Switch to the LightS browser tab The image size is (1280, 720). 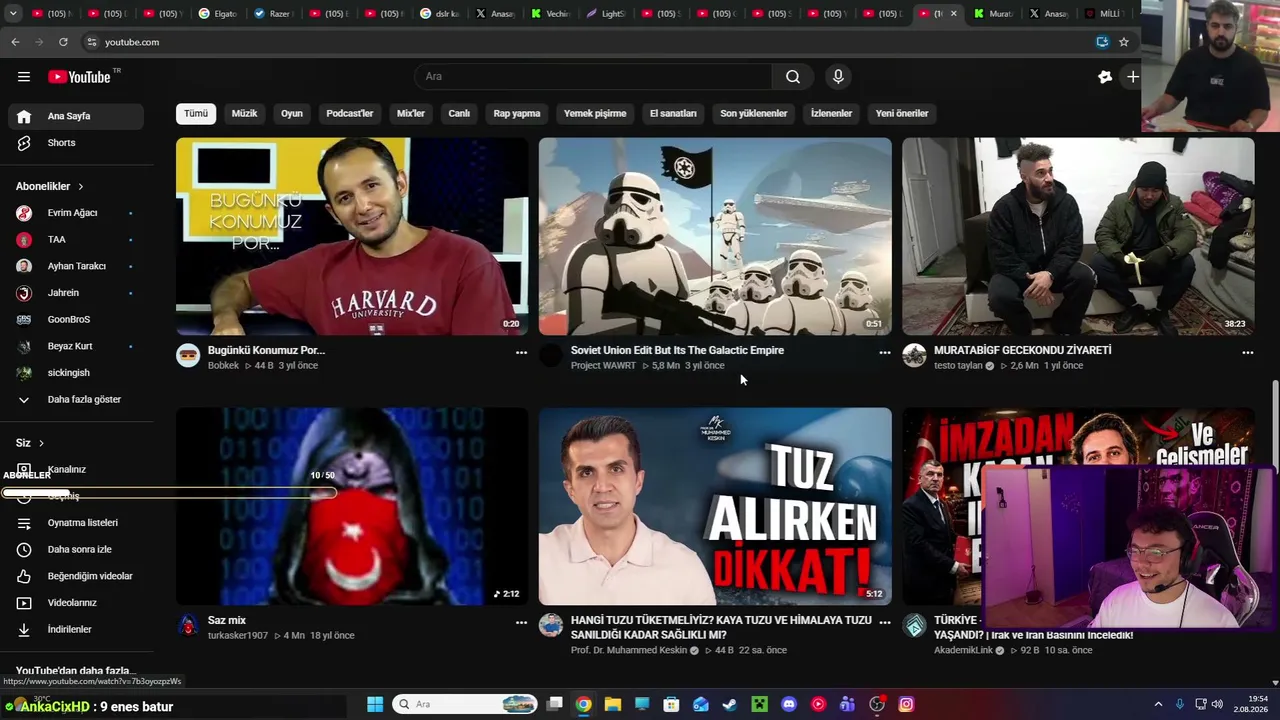click(604, 14)
